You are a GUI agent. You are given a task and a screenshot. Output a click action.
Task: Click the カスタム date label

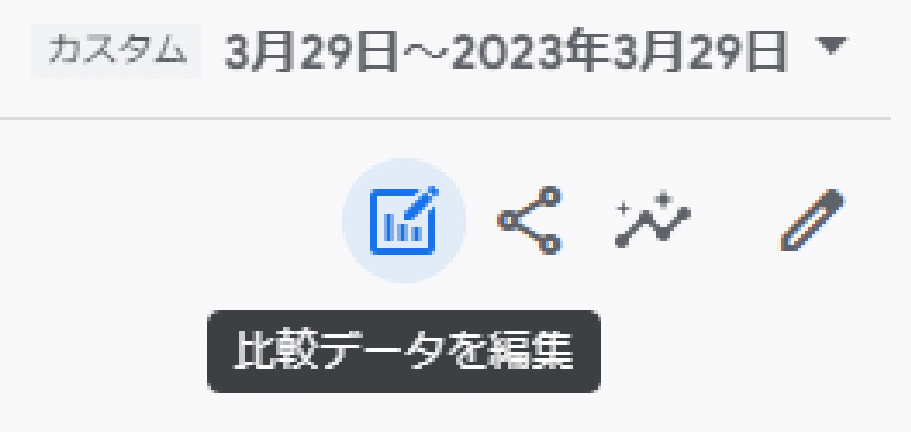coord(116,51)
